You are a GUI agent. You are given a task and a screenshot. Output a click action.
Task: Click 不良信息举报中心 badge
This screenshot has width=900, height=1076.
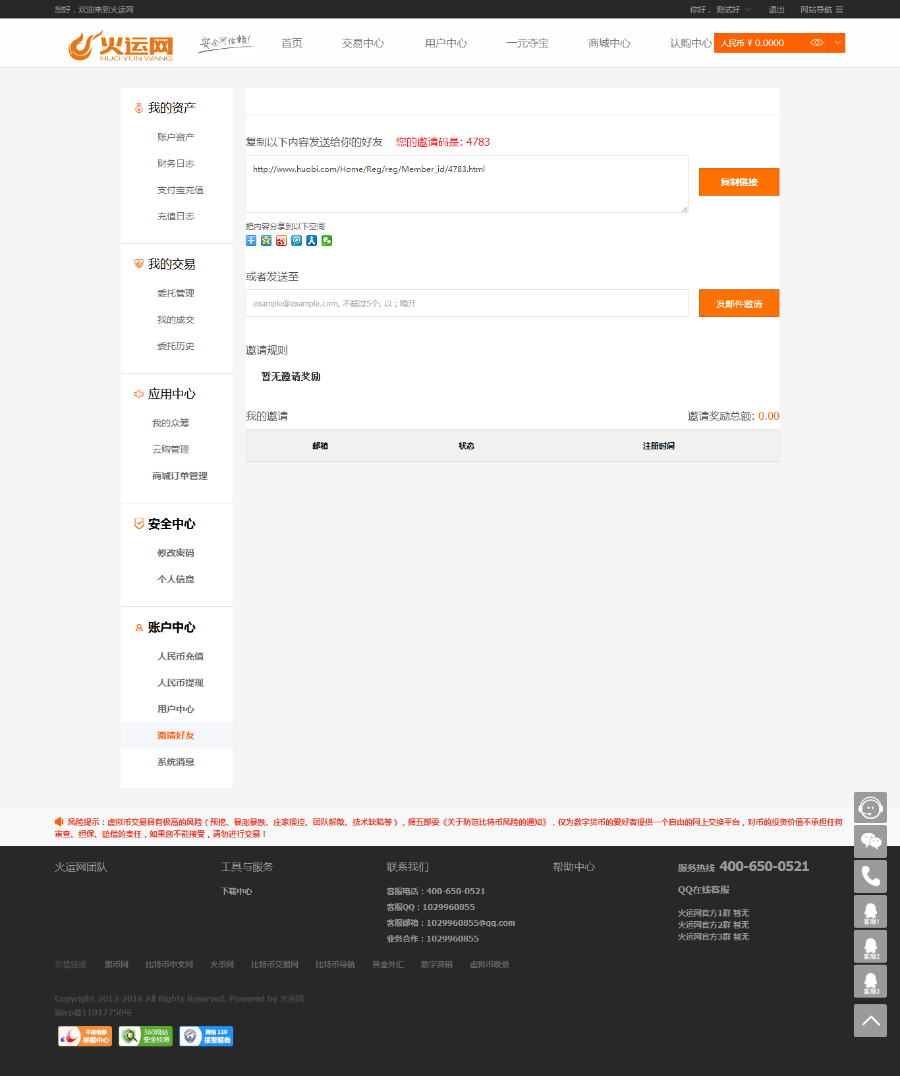84,1036
